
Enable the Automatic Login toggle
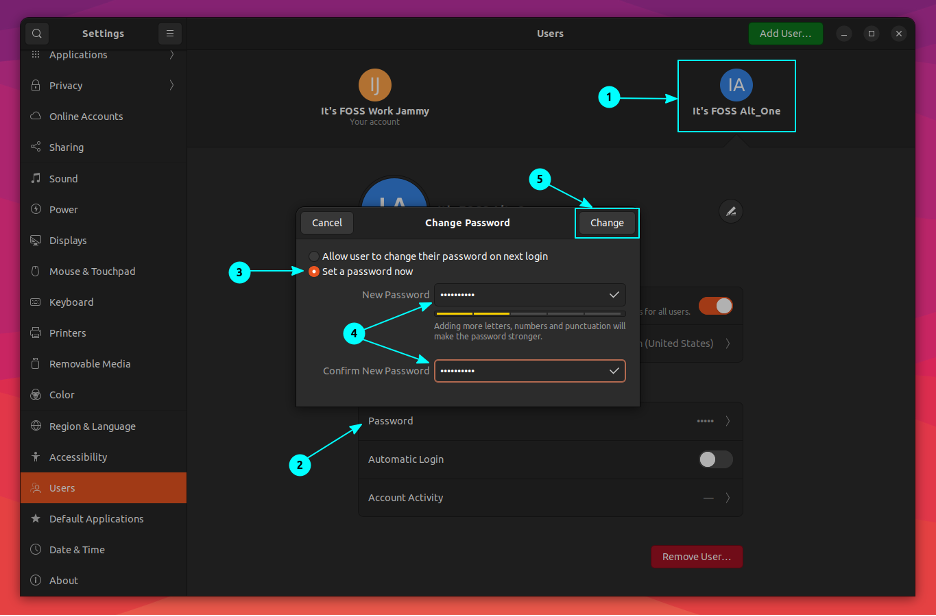[x=715, y=459]
